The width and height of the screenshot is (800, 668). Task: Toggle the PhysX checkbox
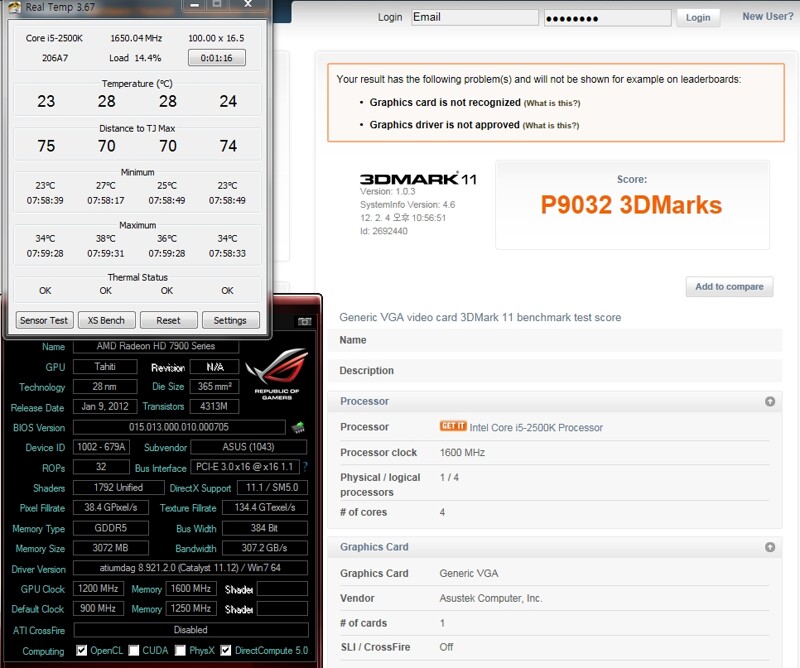pyautogui.click(x=180, y=650)
